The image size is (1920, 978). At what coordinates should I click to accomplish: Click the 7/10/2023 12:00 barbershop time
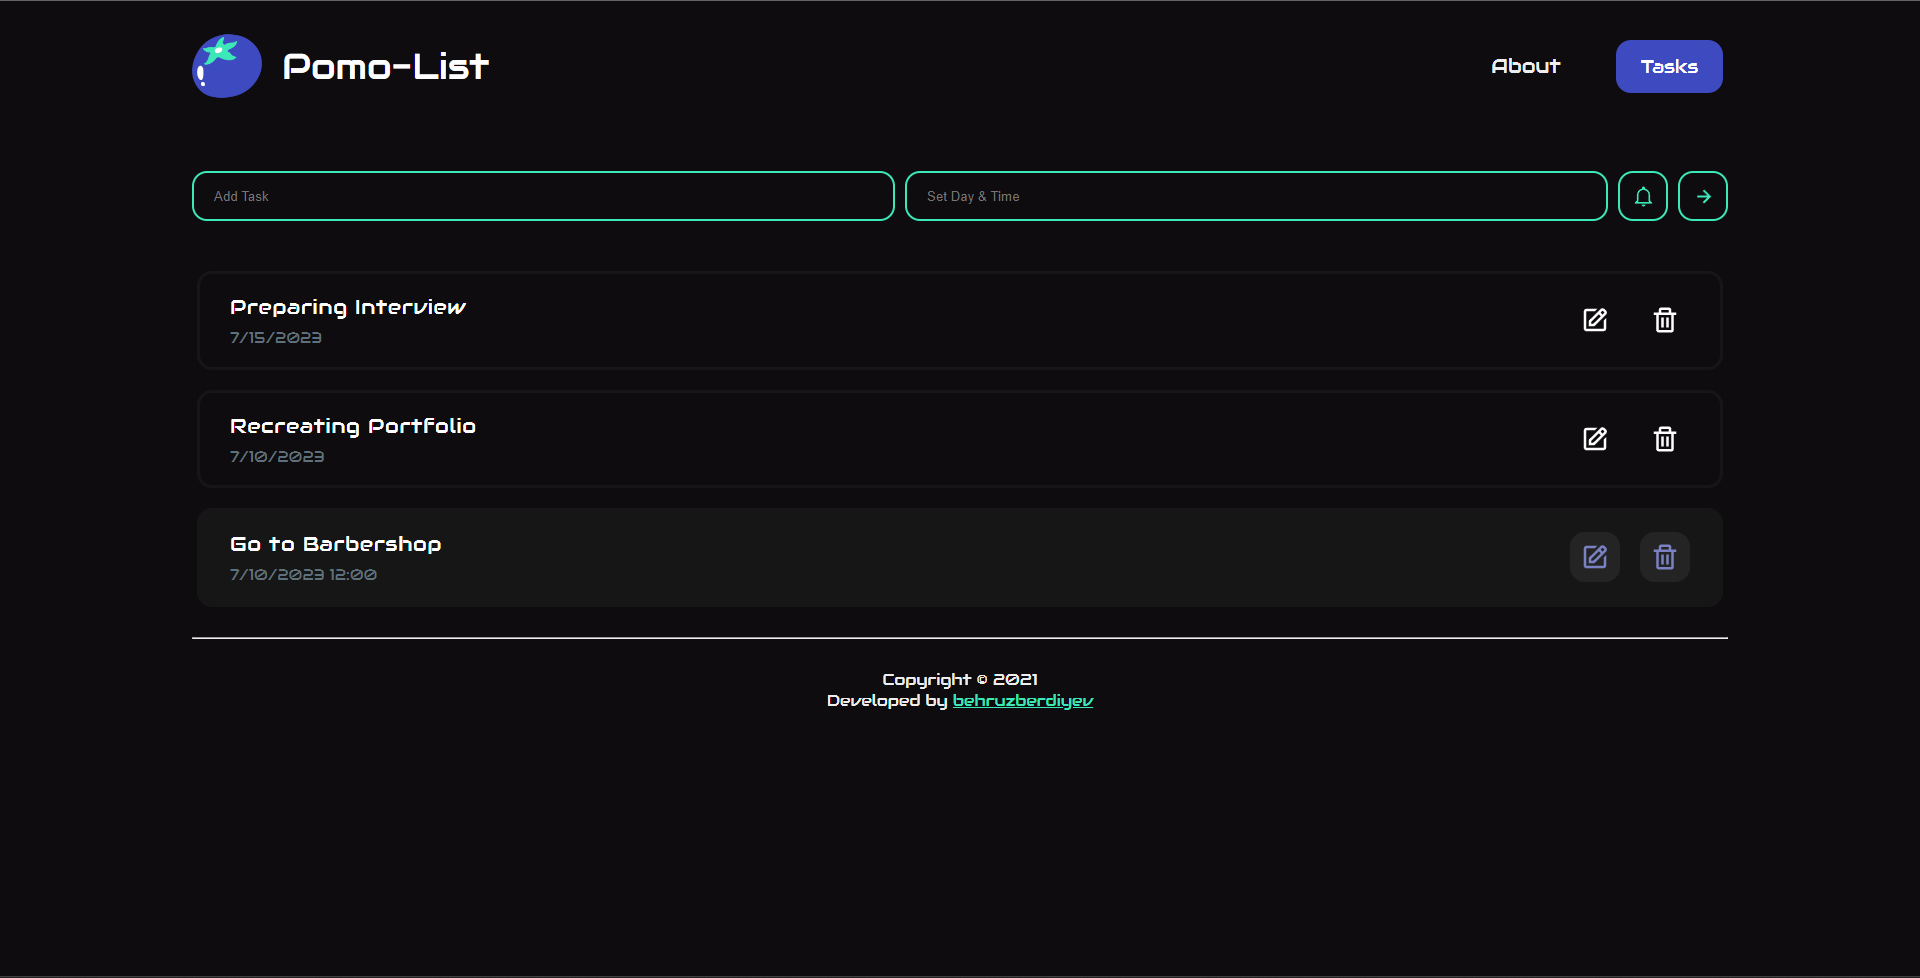[303, 575]
